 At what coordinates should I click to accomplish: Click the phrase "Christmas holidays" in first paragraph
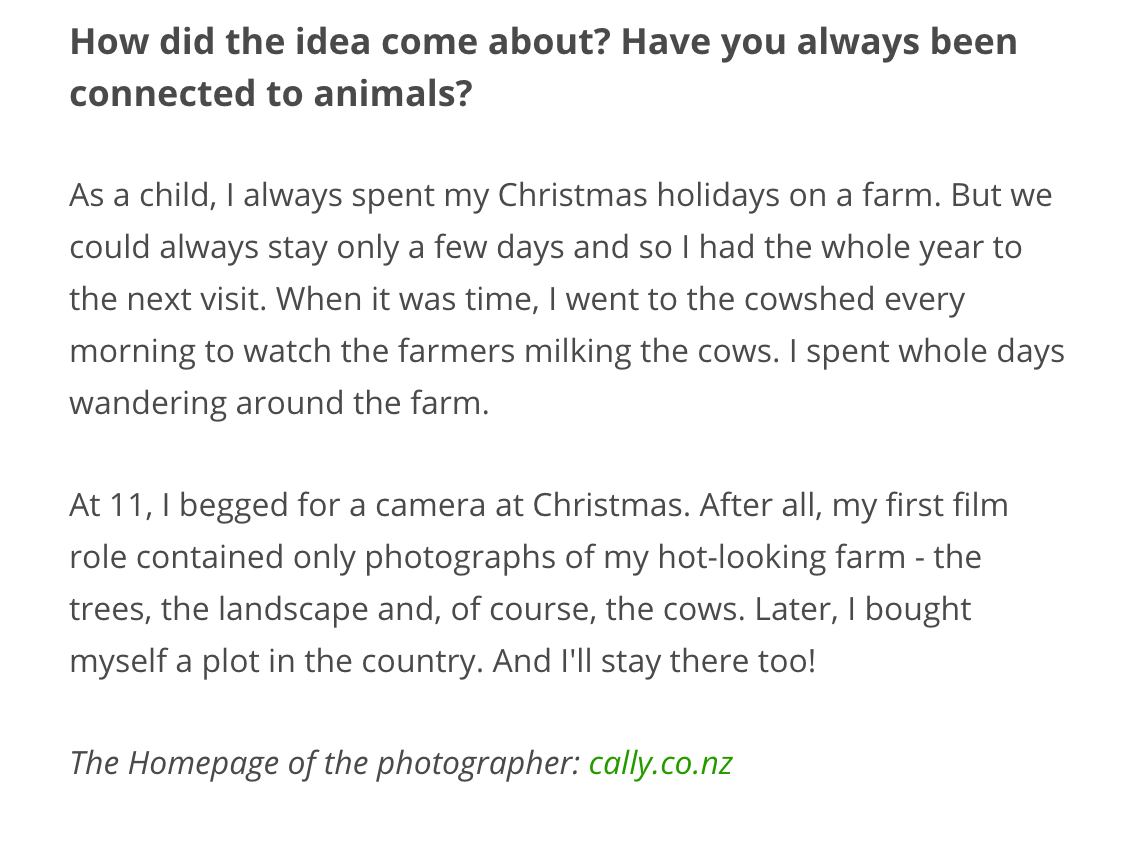coord(633,195)
